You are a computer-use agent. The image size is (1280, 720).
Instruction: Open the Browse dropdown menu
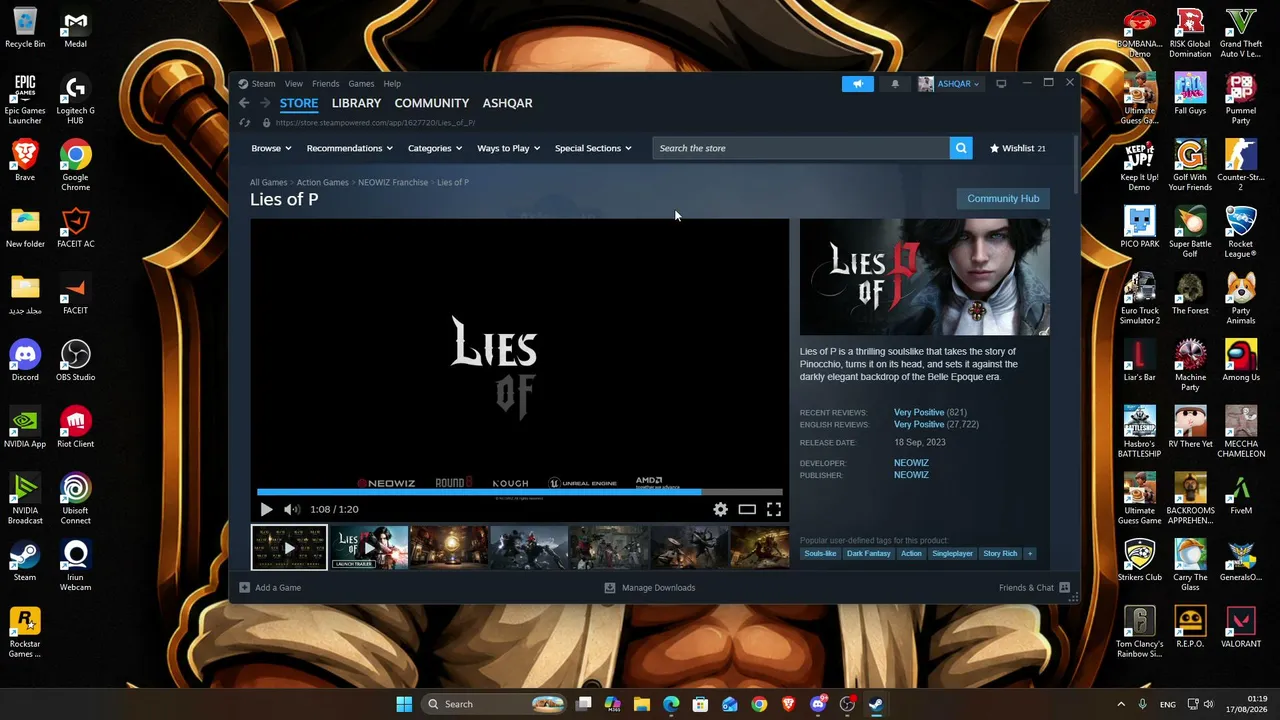271,148
